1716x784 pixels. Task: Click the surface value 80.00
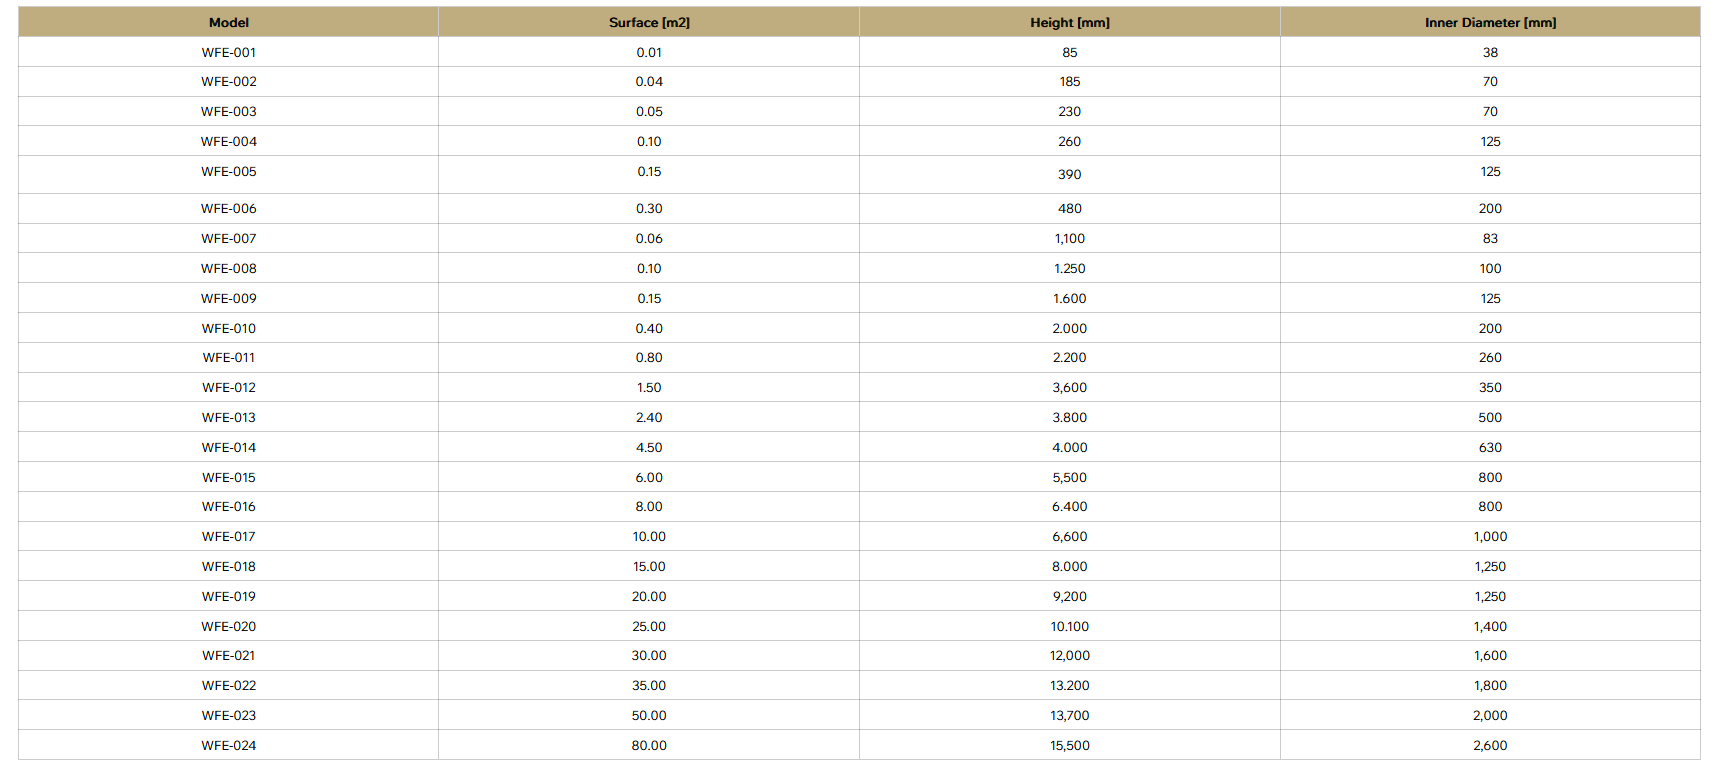[x=649, y=746]
